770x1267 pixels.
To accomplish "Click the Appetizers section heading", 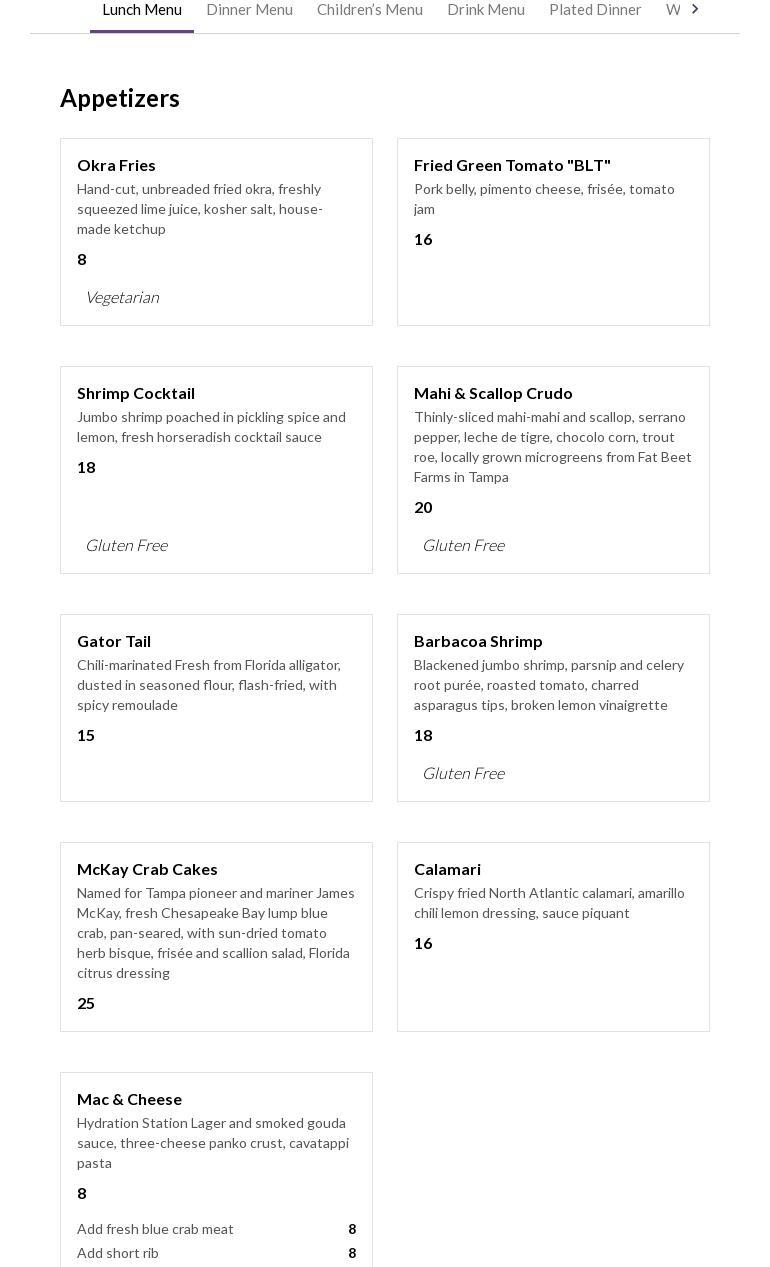I will point(120,98).
